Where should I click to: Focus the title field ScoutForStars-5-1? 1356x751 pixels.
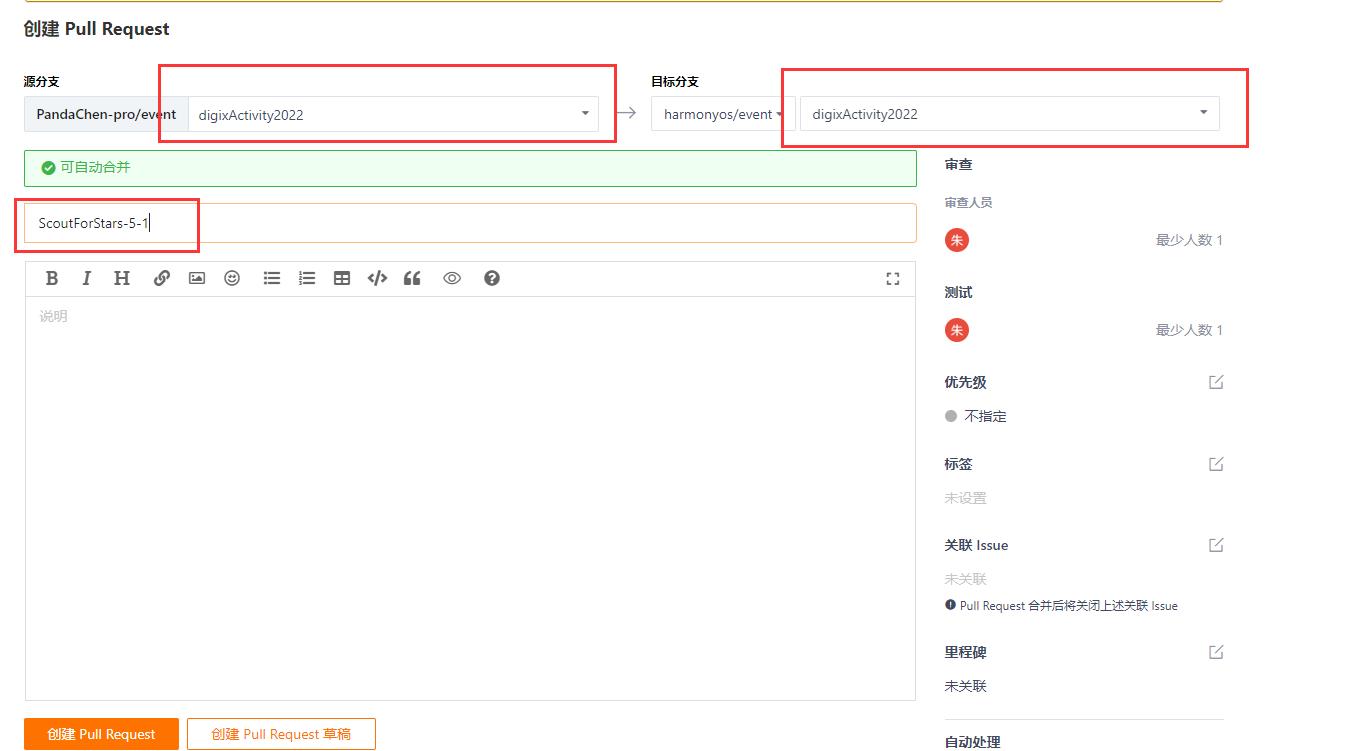coord(470,223)
